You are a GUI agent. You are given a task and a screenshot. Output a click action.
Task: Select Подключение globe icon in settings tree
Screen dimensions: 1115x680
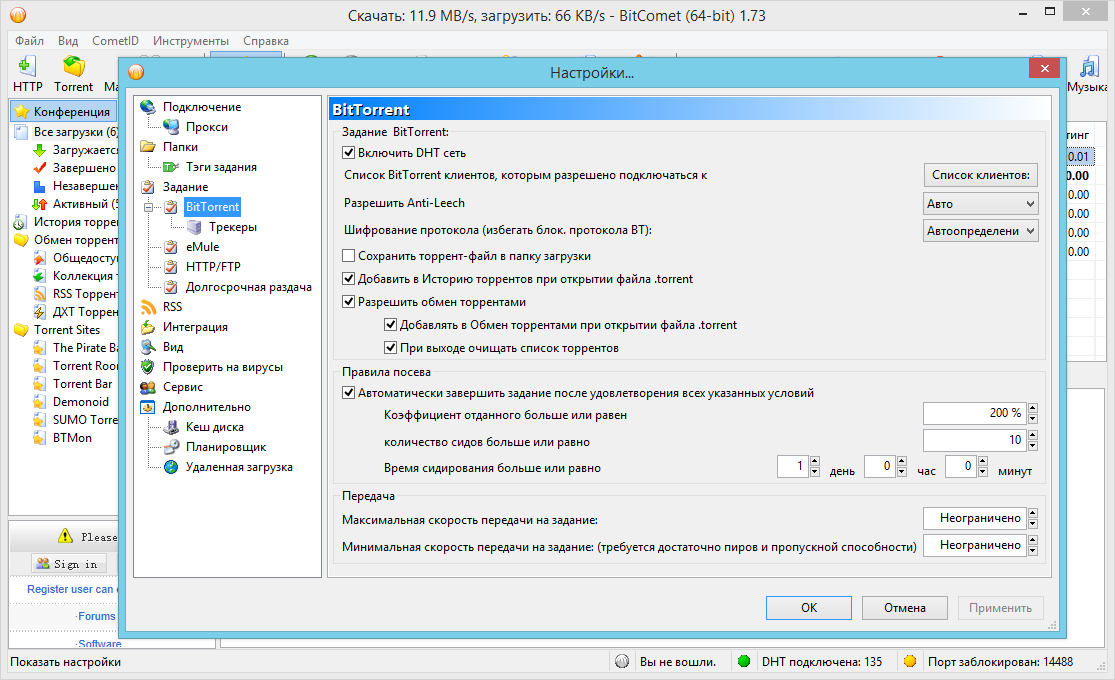[x=148, y=107]
